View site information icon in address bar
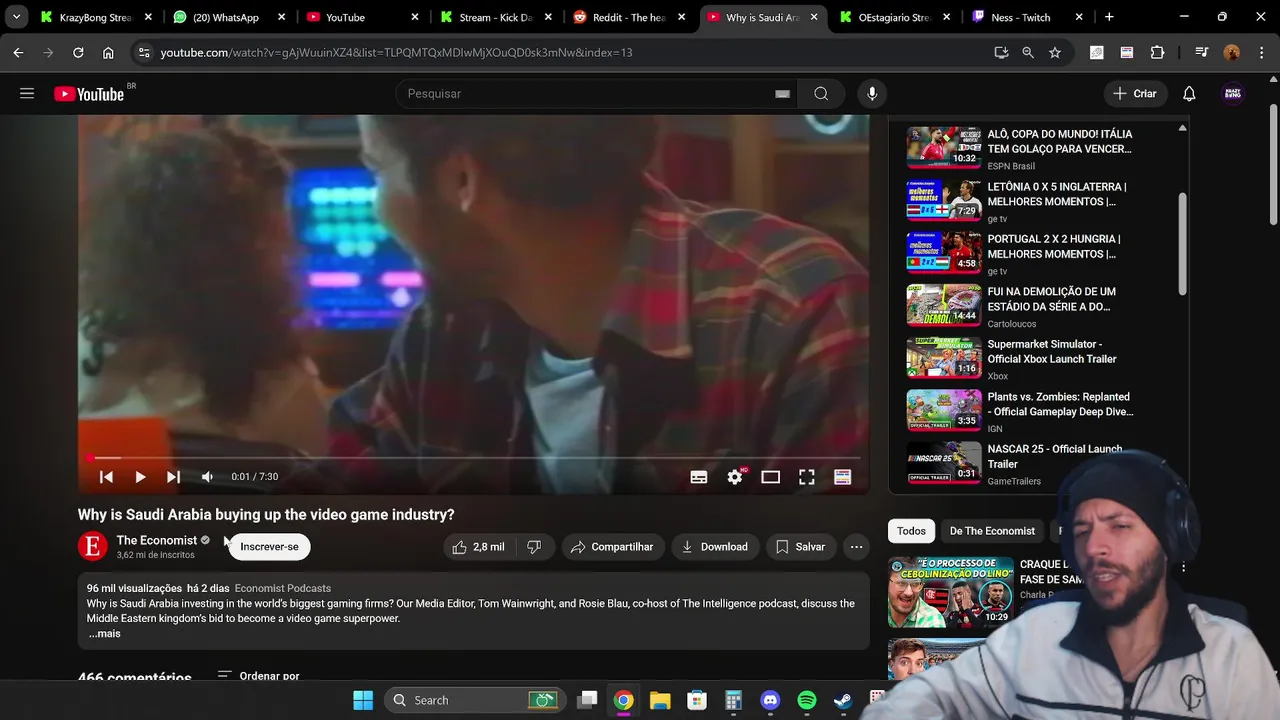 (143, 52)
